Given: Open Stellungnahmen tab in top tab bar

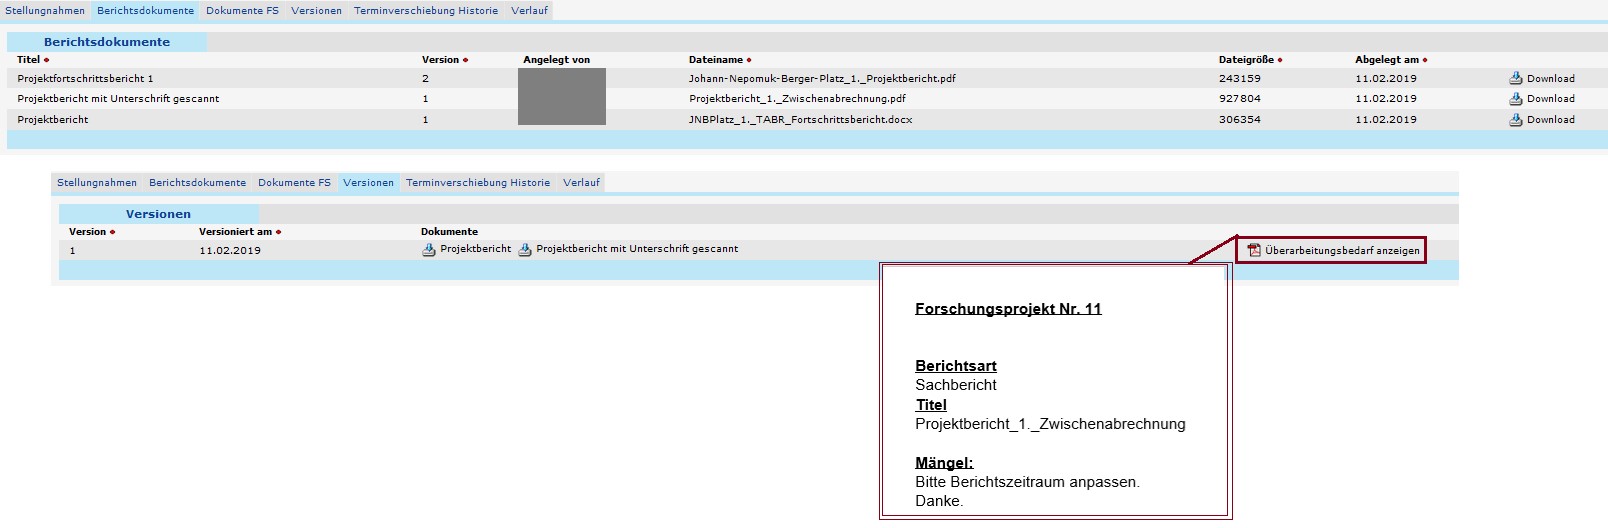Looking at the screenshot, I should point(45,11).
